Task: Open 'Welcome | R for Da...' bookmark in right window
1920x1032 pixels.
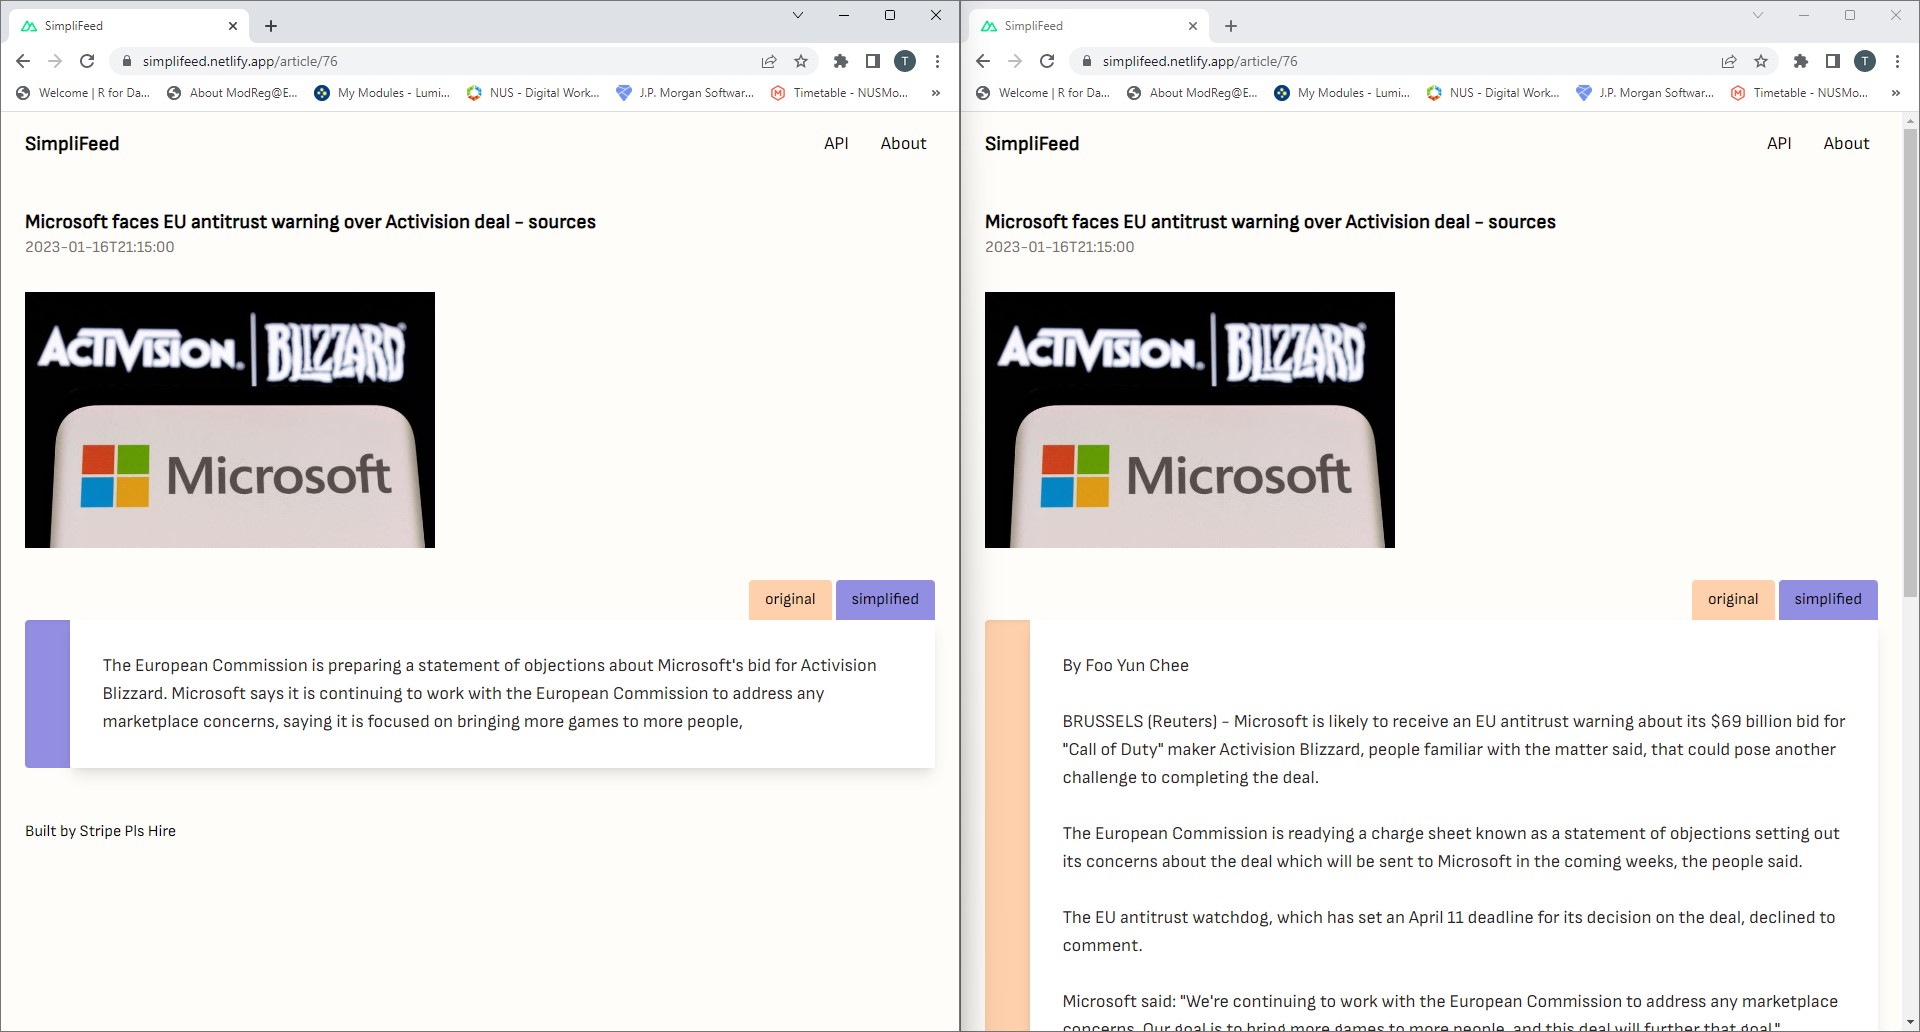Action: tap(1043, 93)
